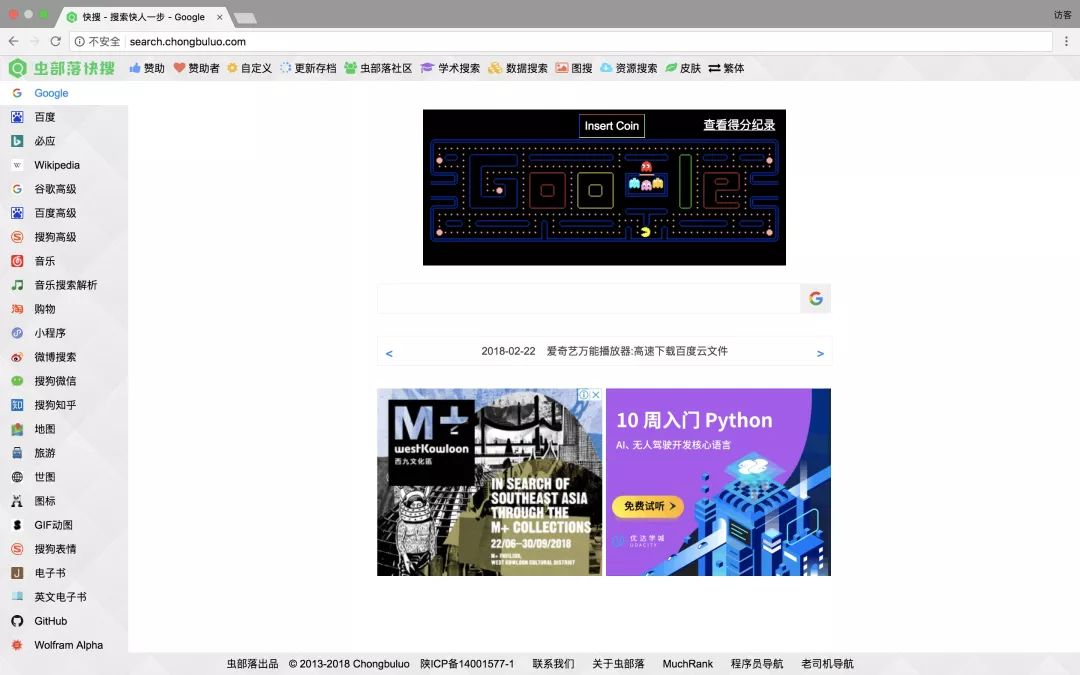Click 自定义 customize in top bar
1080x675 pixels.
249,68
